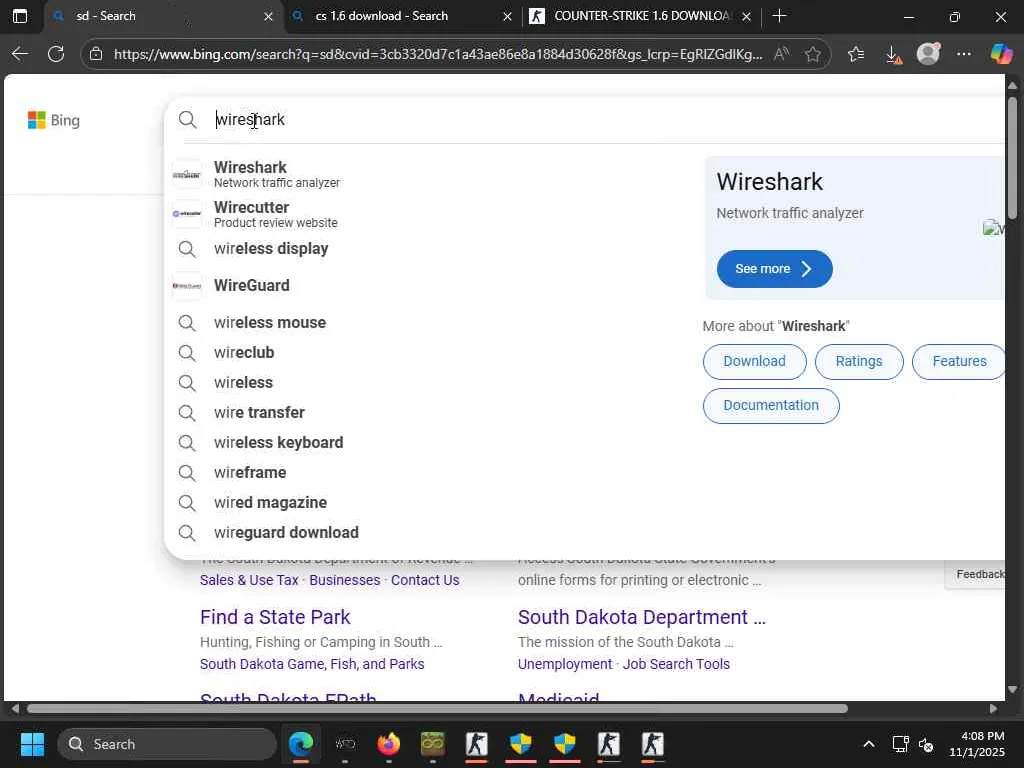Open the Favorites list icon
Image resolution: width=1024 pixels, height=768 pixels.
(x=856, y=54)
